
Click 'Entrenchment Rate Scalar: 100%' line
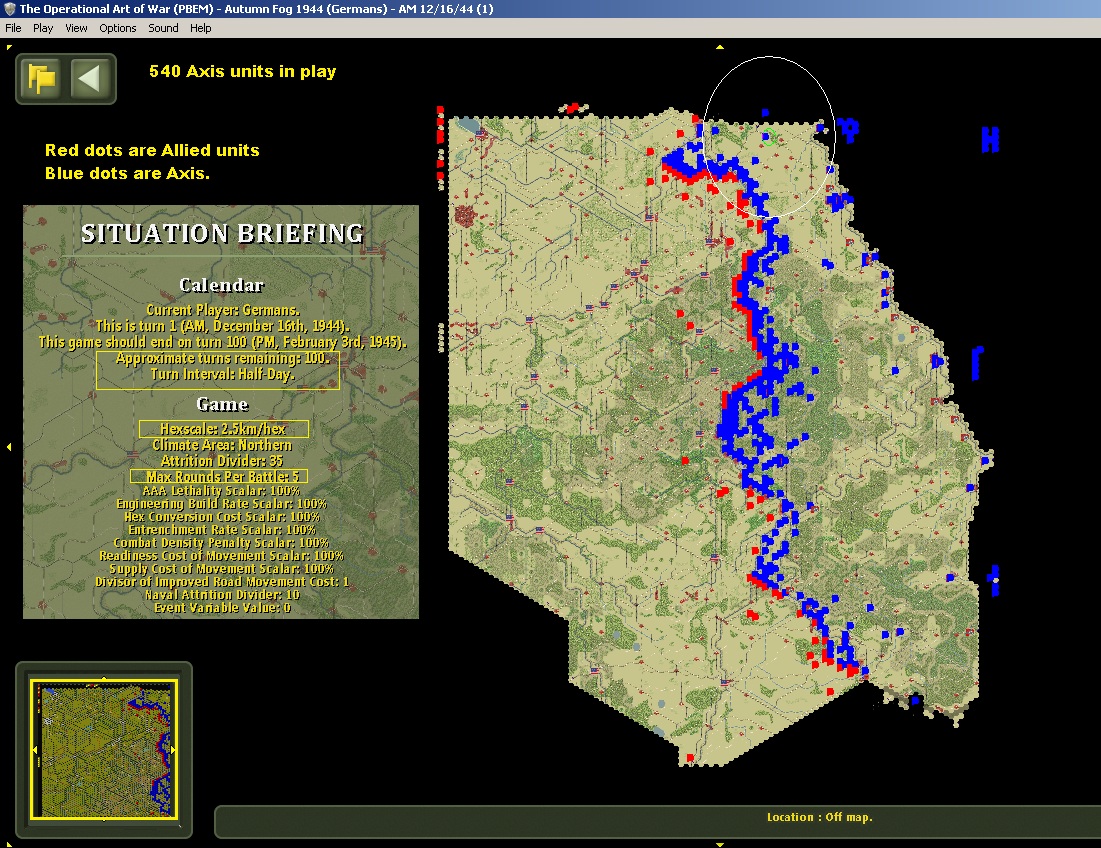click(222, 530)
